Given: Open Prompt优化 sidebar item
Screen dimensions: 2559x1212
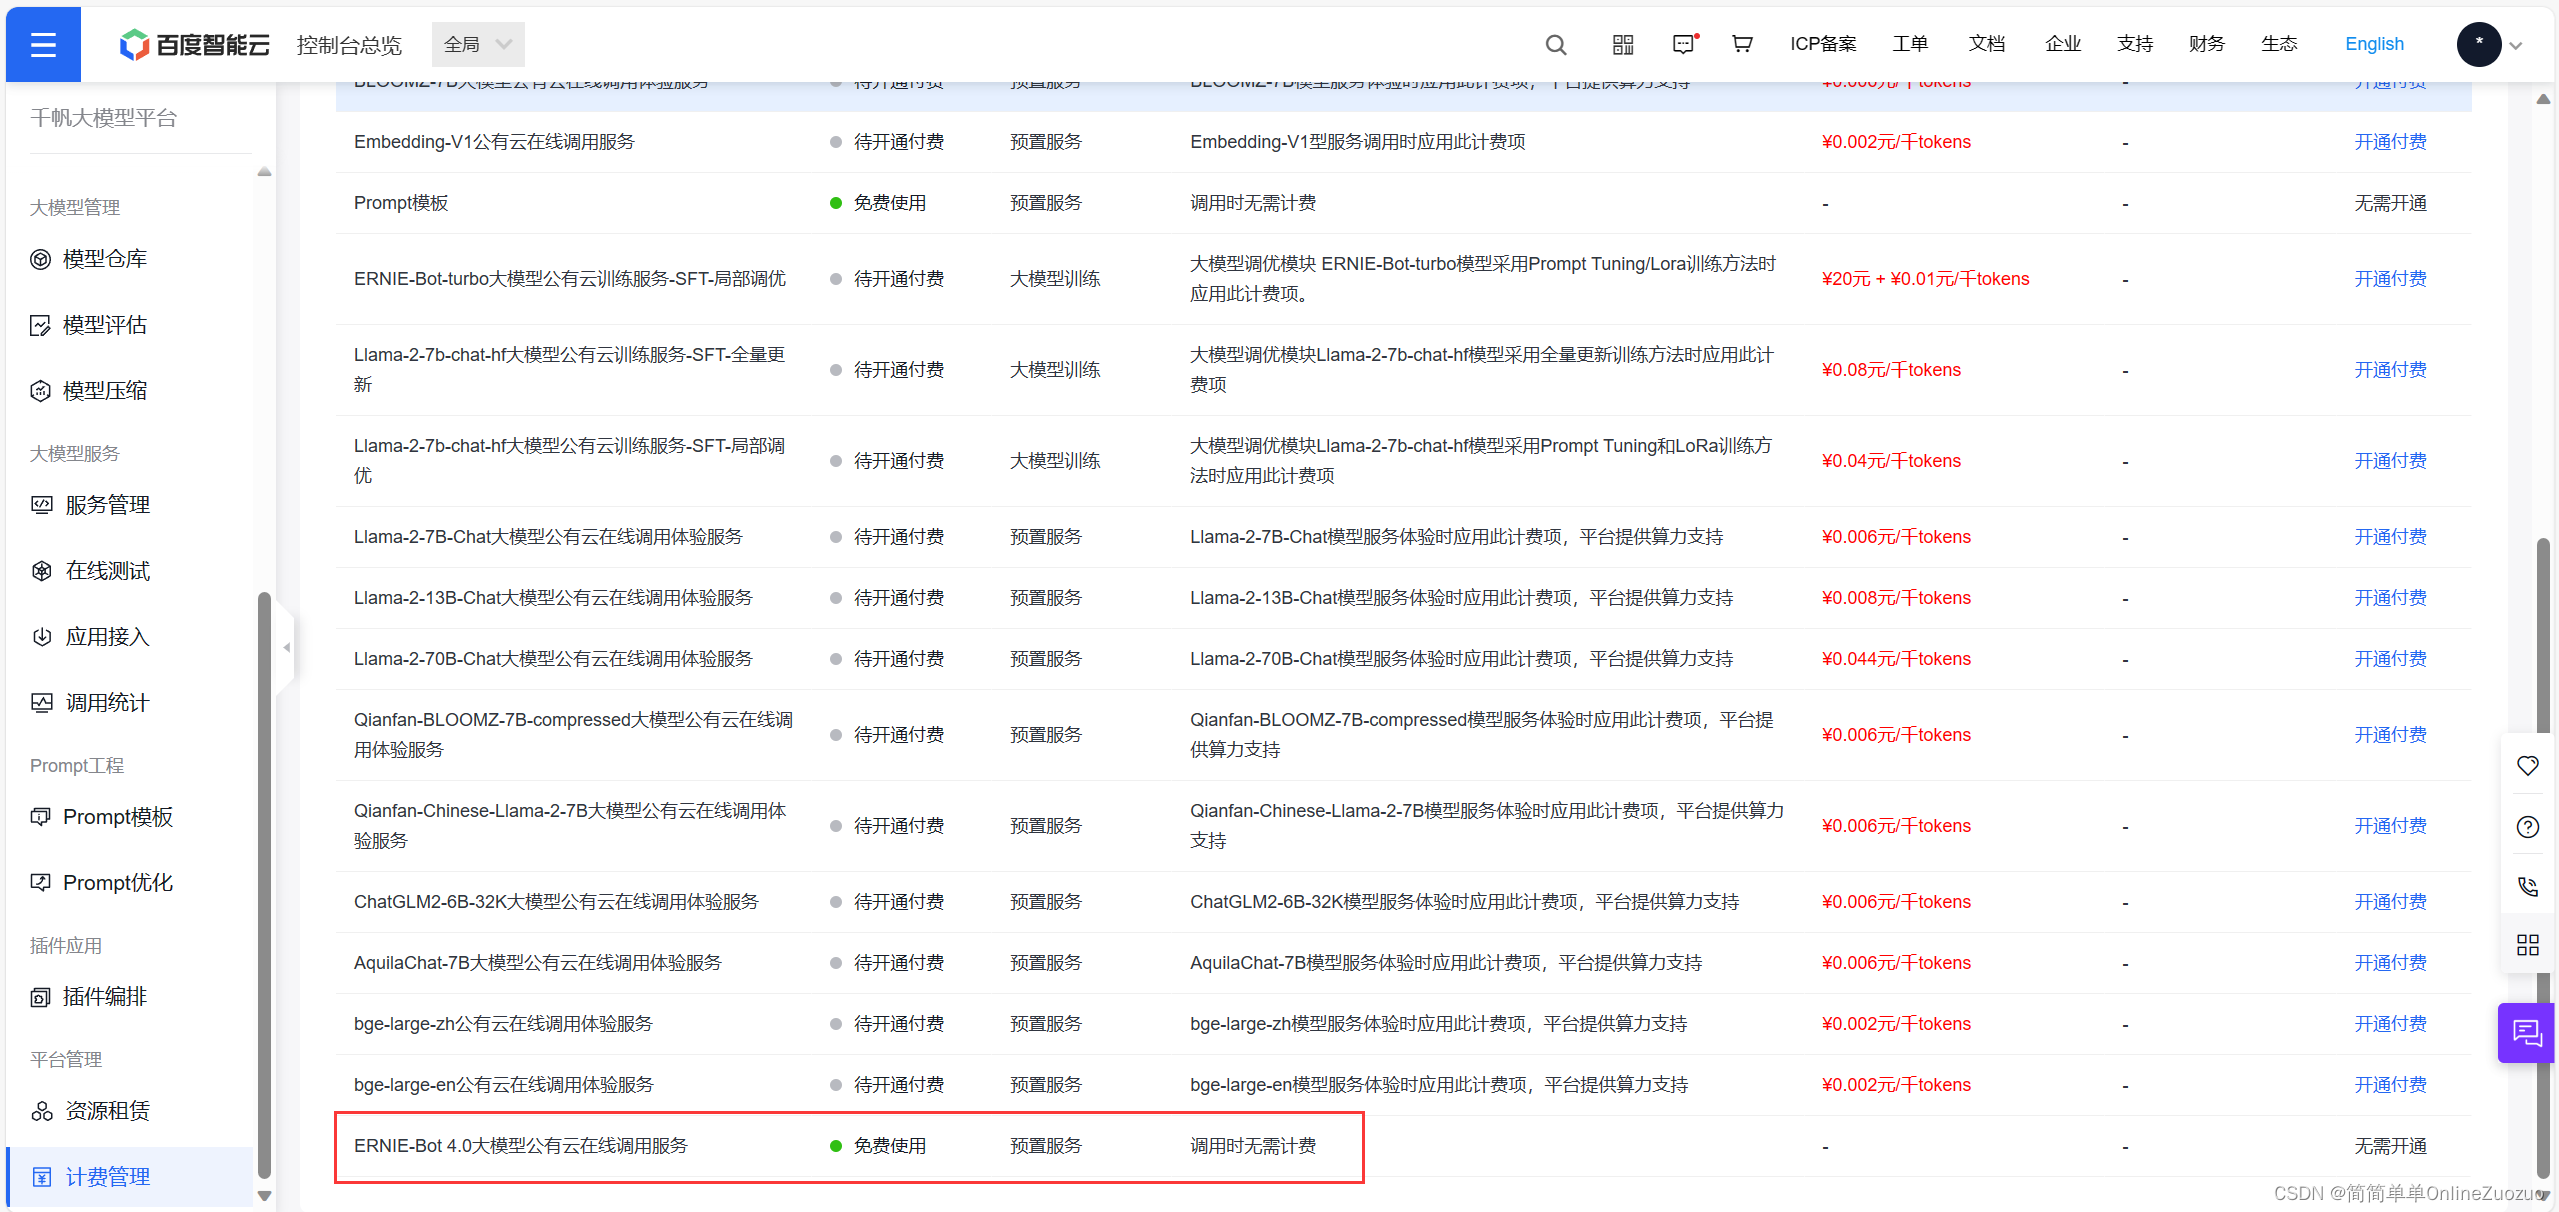Looking at the screenshot, I should 102,883.
